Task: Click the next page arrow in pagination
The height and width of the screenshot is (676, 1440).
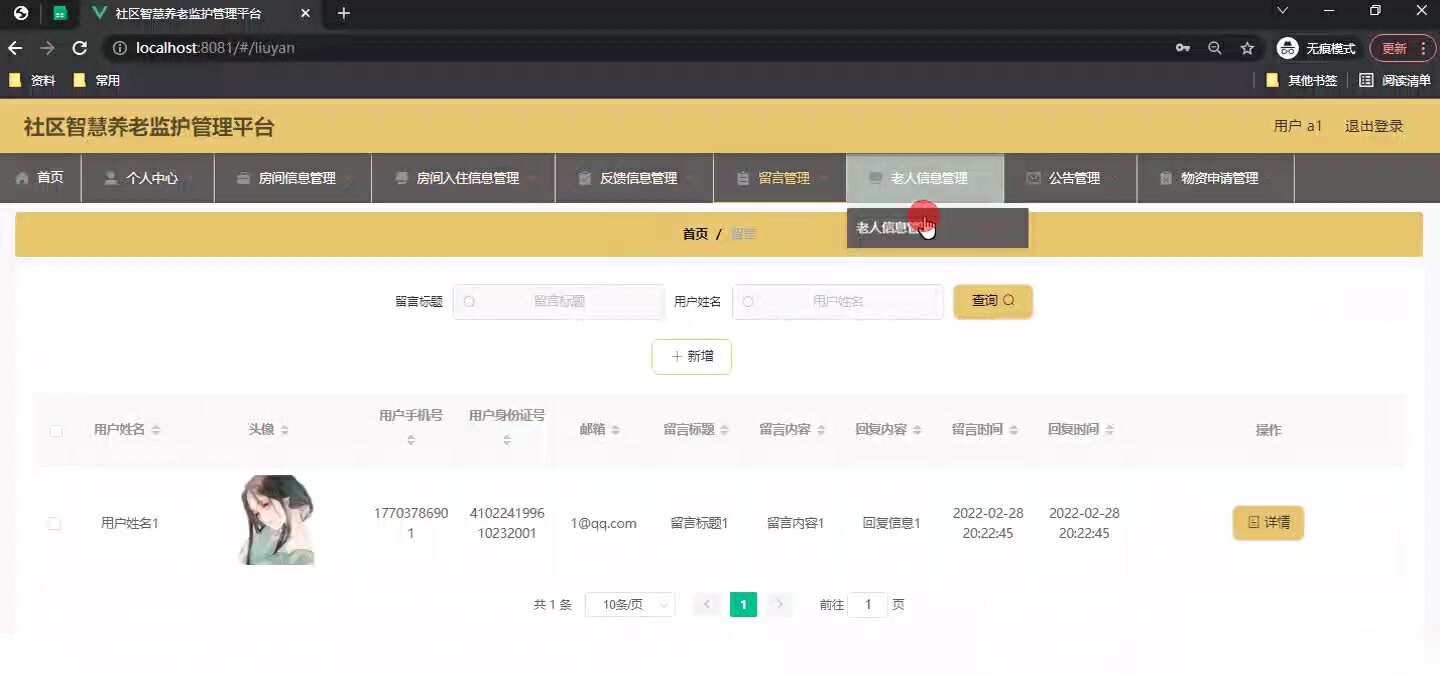Action: (x=779, y=604)
